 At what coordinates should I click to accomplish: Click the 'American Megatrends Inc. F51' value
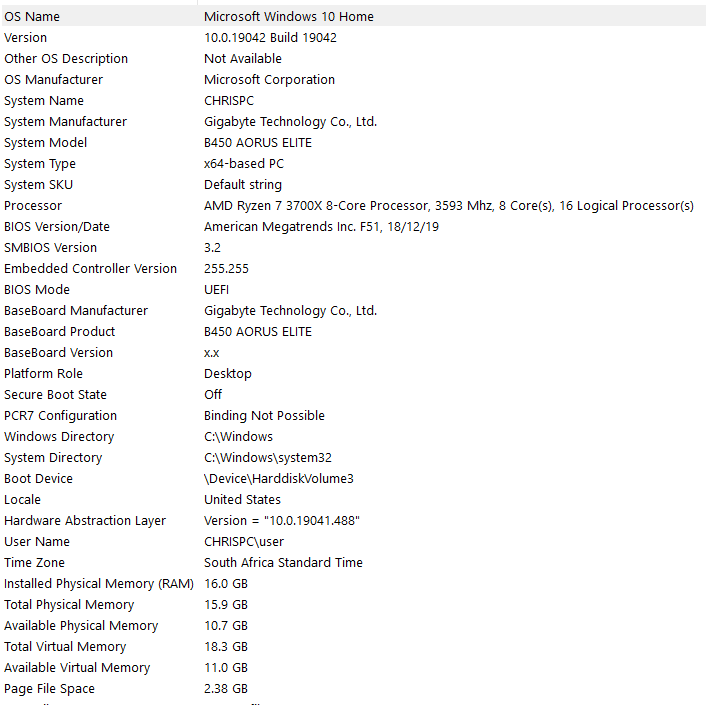pyautogui.click(x=321, y=227)
